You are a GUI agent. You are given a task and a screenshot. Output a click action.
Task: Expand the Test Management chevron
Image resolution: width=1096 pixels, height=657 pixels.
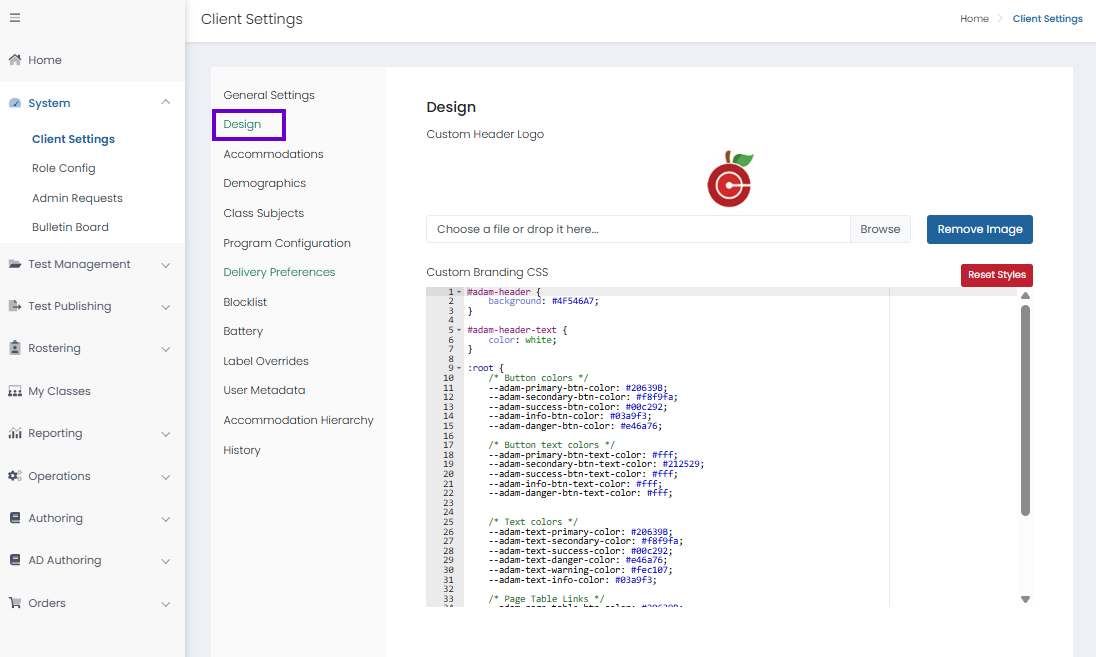166,265
